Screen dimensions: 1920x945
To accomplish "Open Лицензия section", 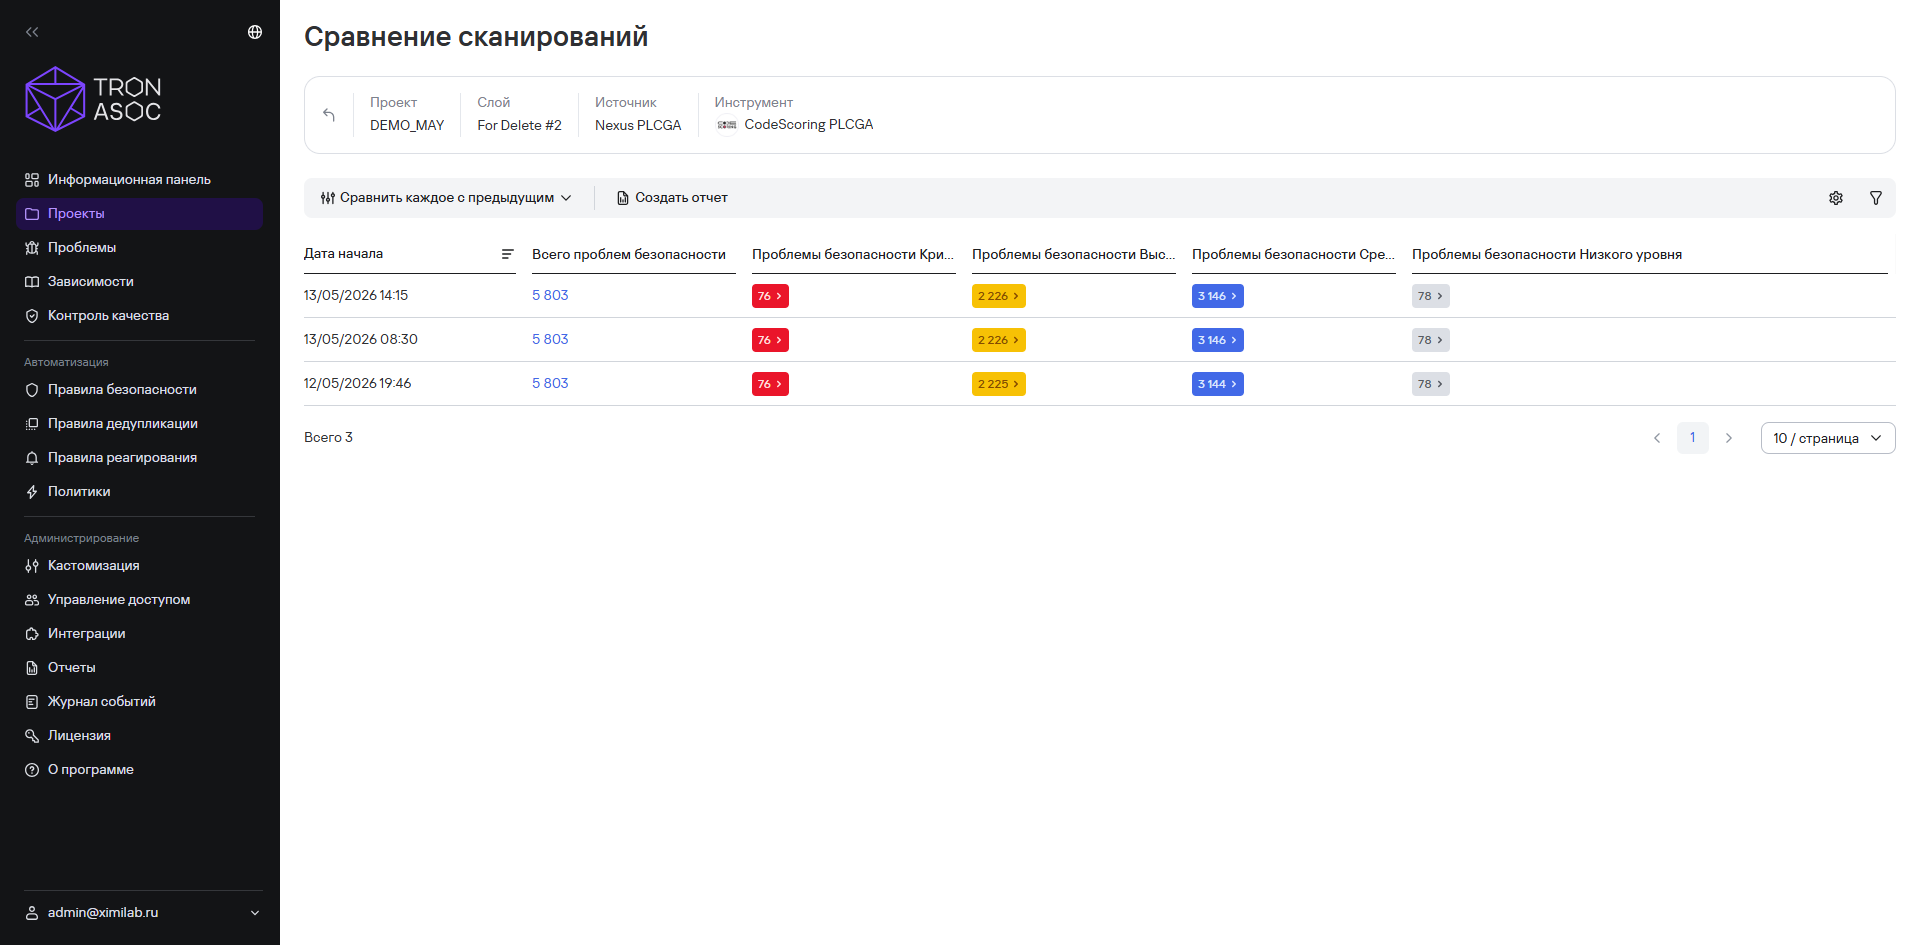I will click(139, 736).
